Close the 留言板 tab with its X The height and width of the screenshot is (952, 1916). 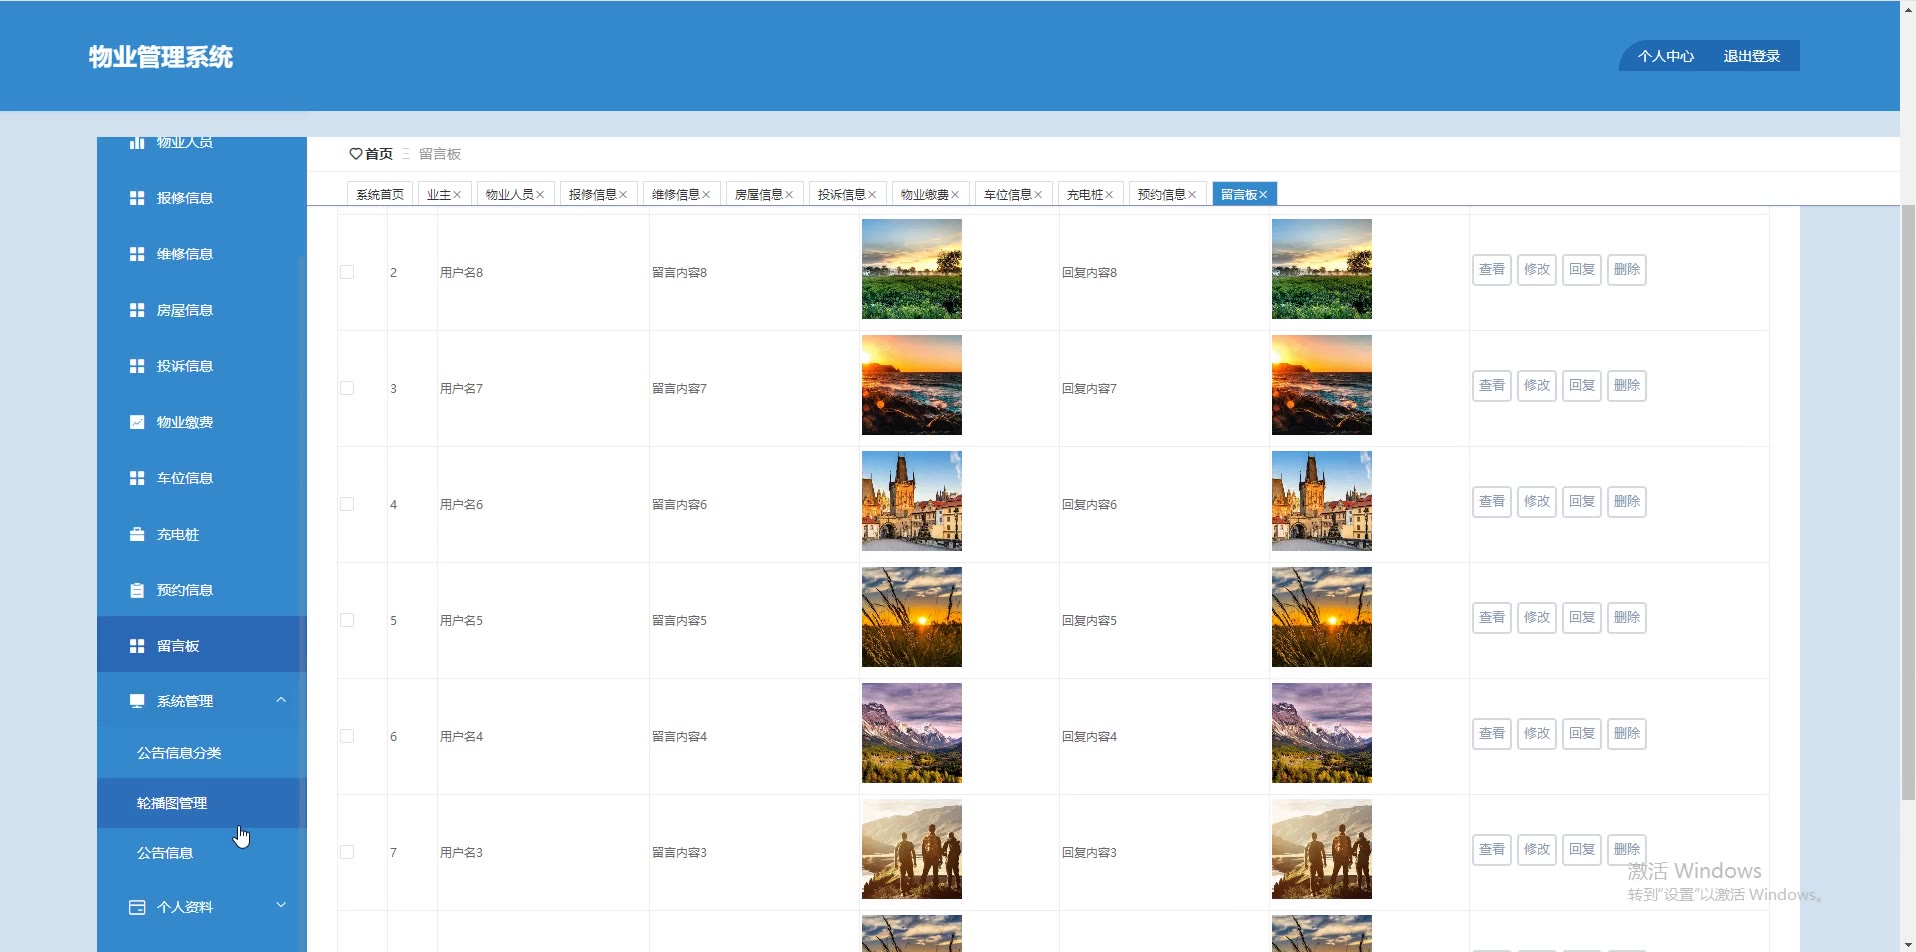[1263, 195]
